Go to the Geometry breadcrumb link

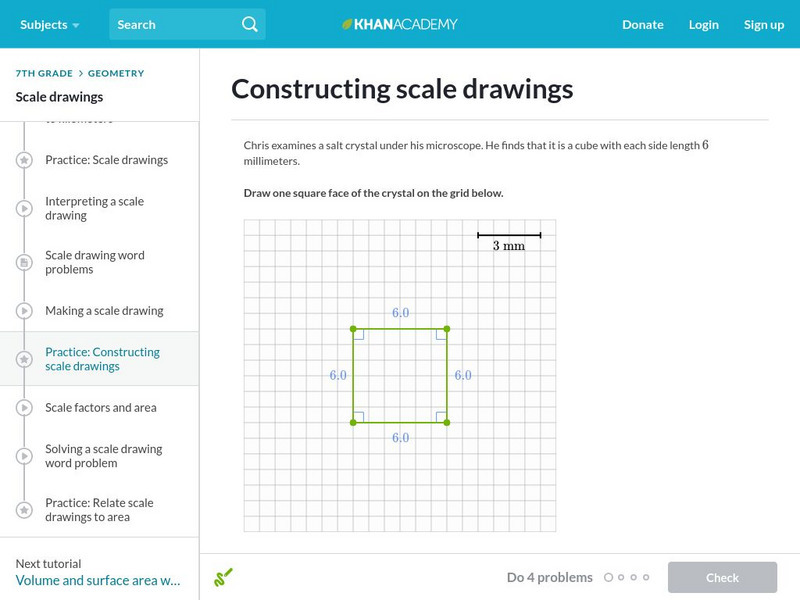pos(116,73)
